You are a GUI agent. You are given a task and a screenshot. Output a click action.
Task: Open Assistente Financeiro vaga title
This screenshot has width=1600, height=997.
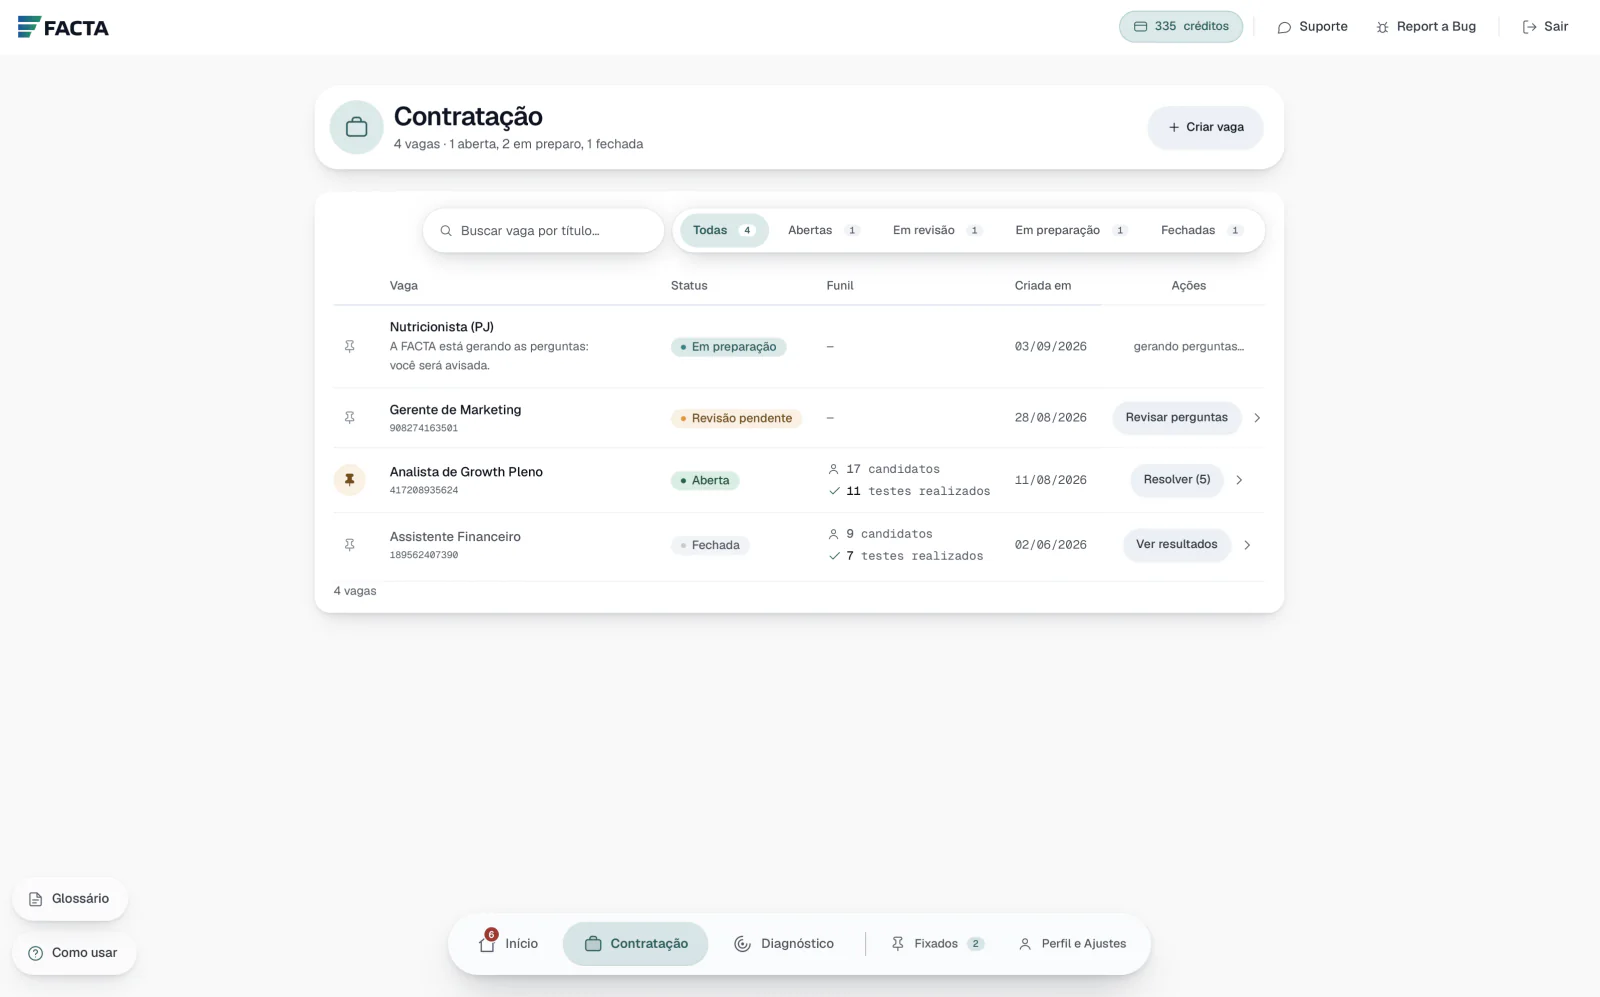(455, 537)
